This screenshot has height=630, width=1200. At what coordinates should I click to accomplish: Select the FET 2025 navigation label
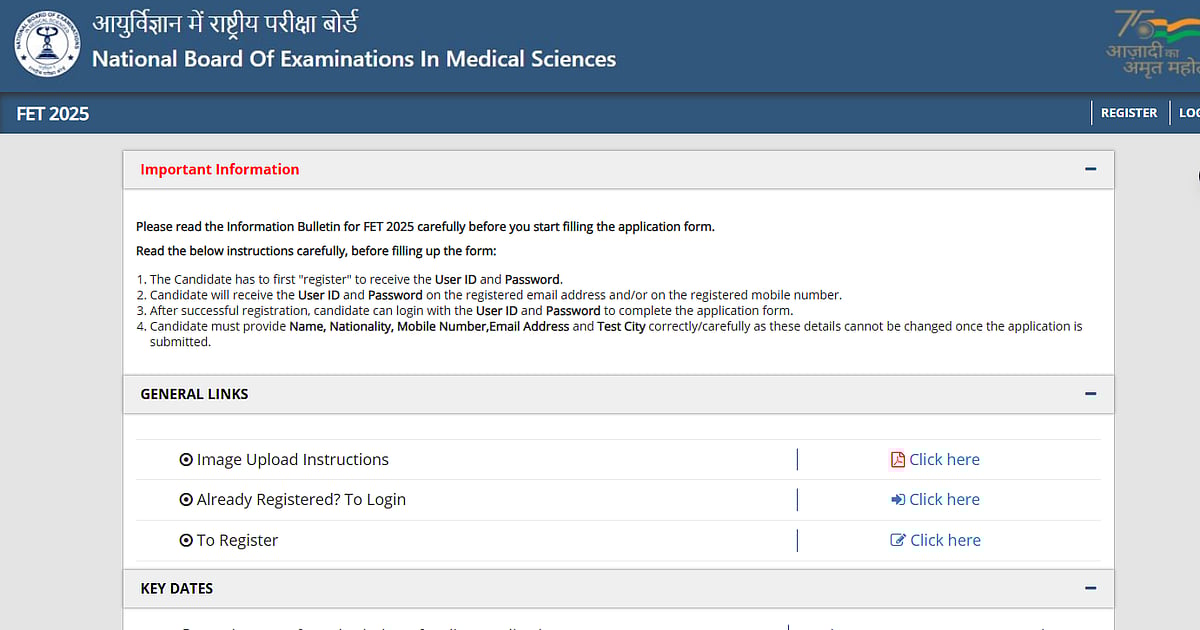[52, 113]
